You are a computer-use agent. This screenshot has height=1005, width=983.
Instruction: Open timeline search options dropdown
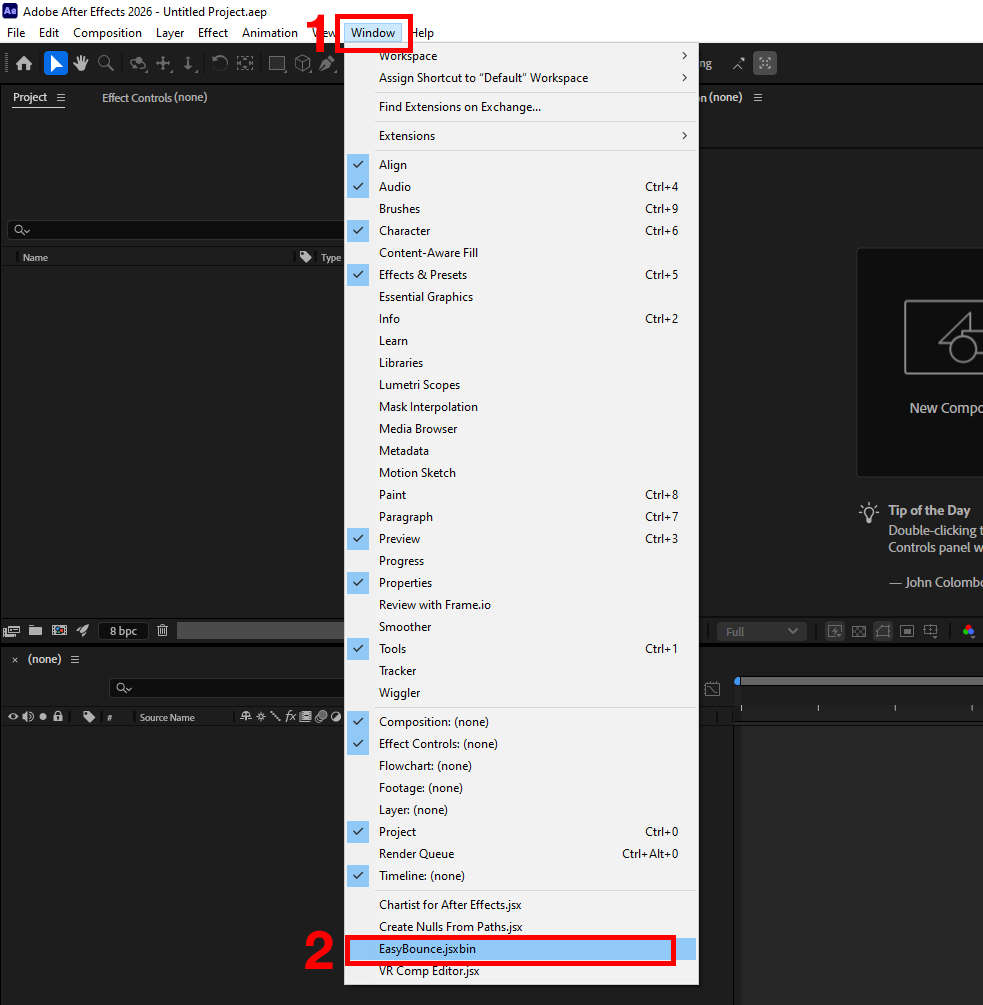point(124,688)
